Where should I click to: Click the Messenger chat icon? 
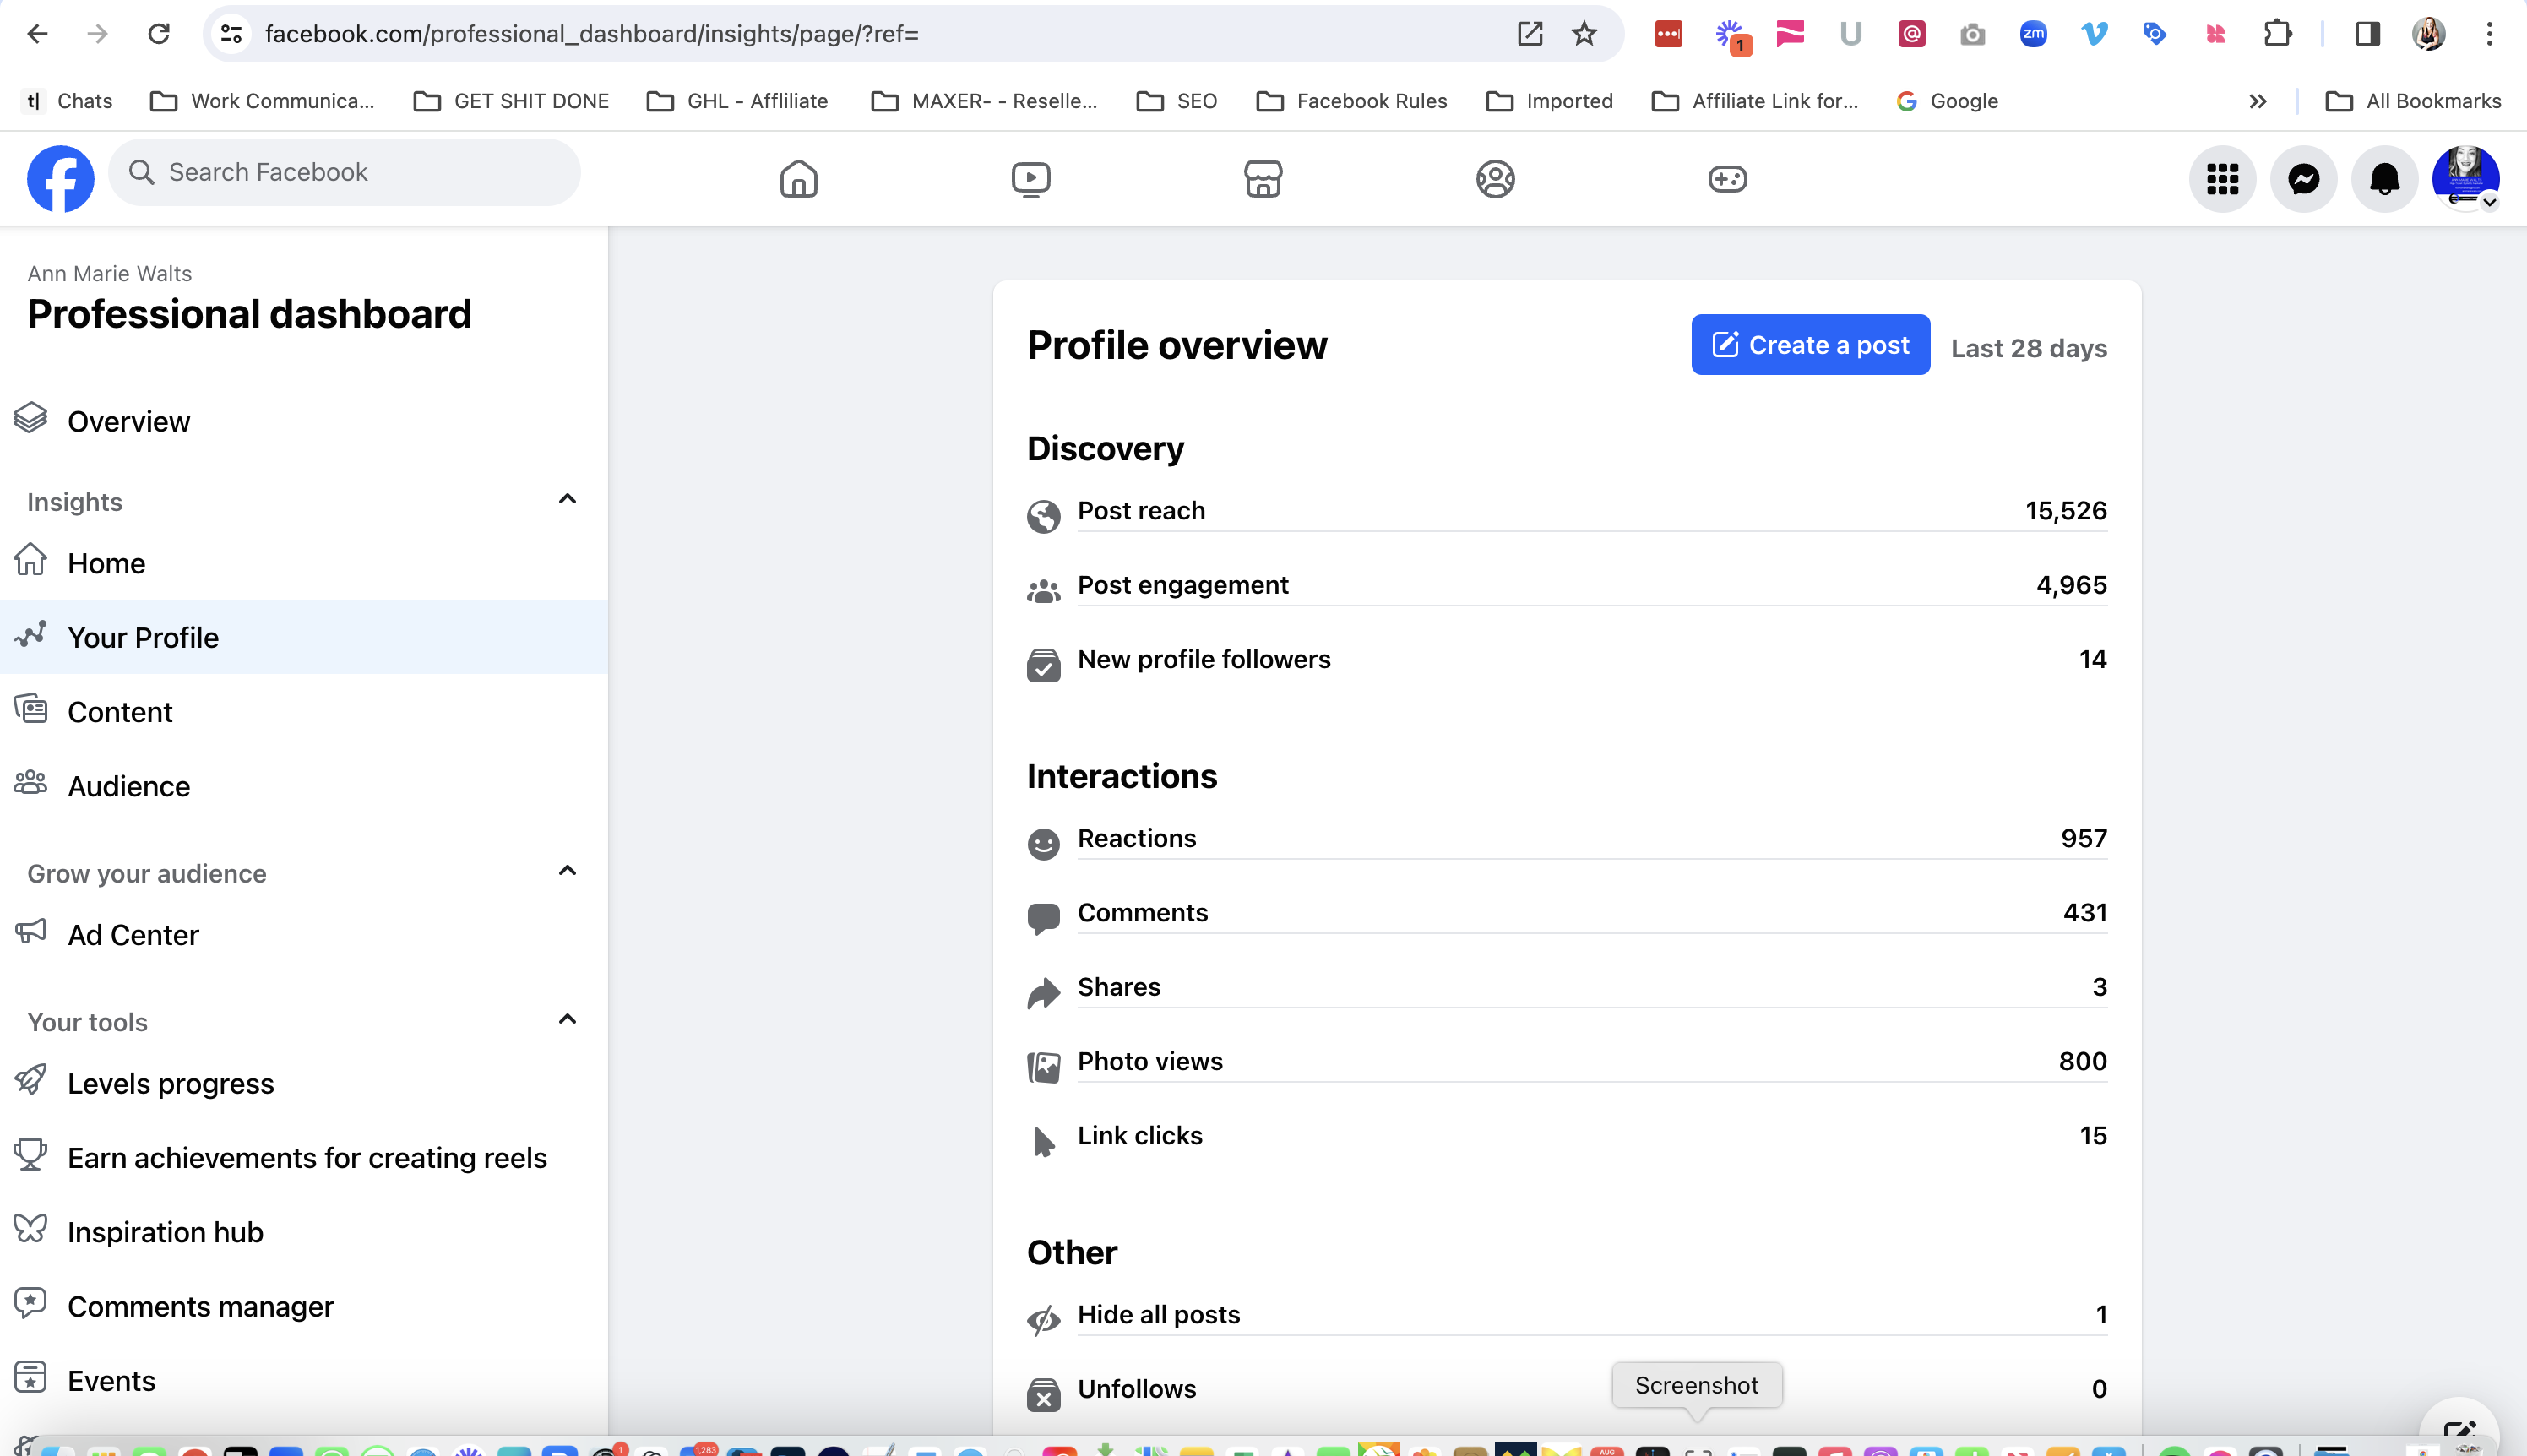coord(2303,177)
